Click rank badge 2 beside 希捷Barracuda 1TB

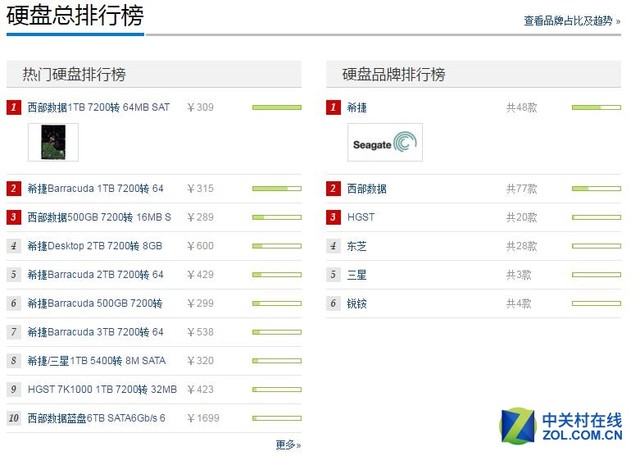click(x=13, y=189)
